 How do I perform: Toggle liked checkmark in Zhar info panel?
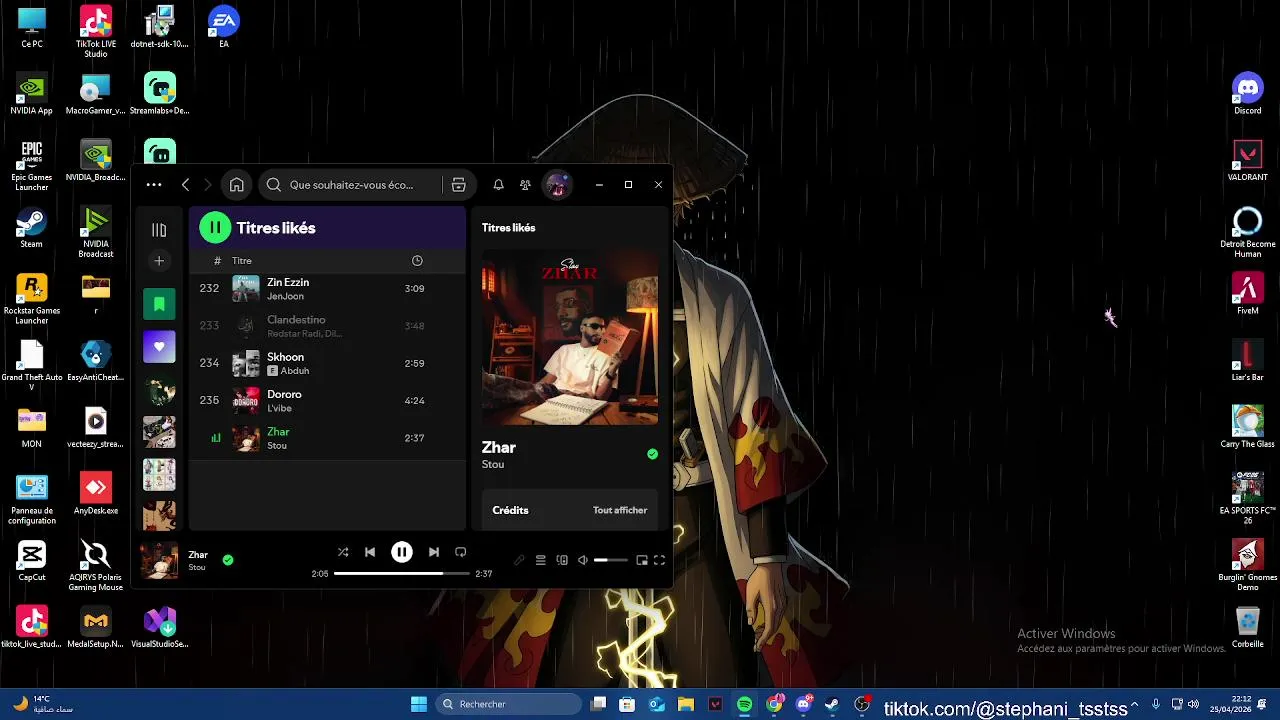(652, 454)
